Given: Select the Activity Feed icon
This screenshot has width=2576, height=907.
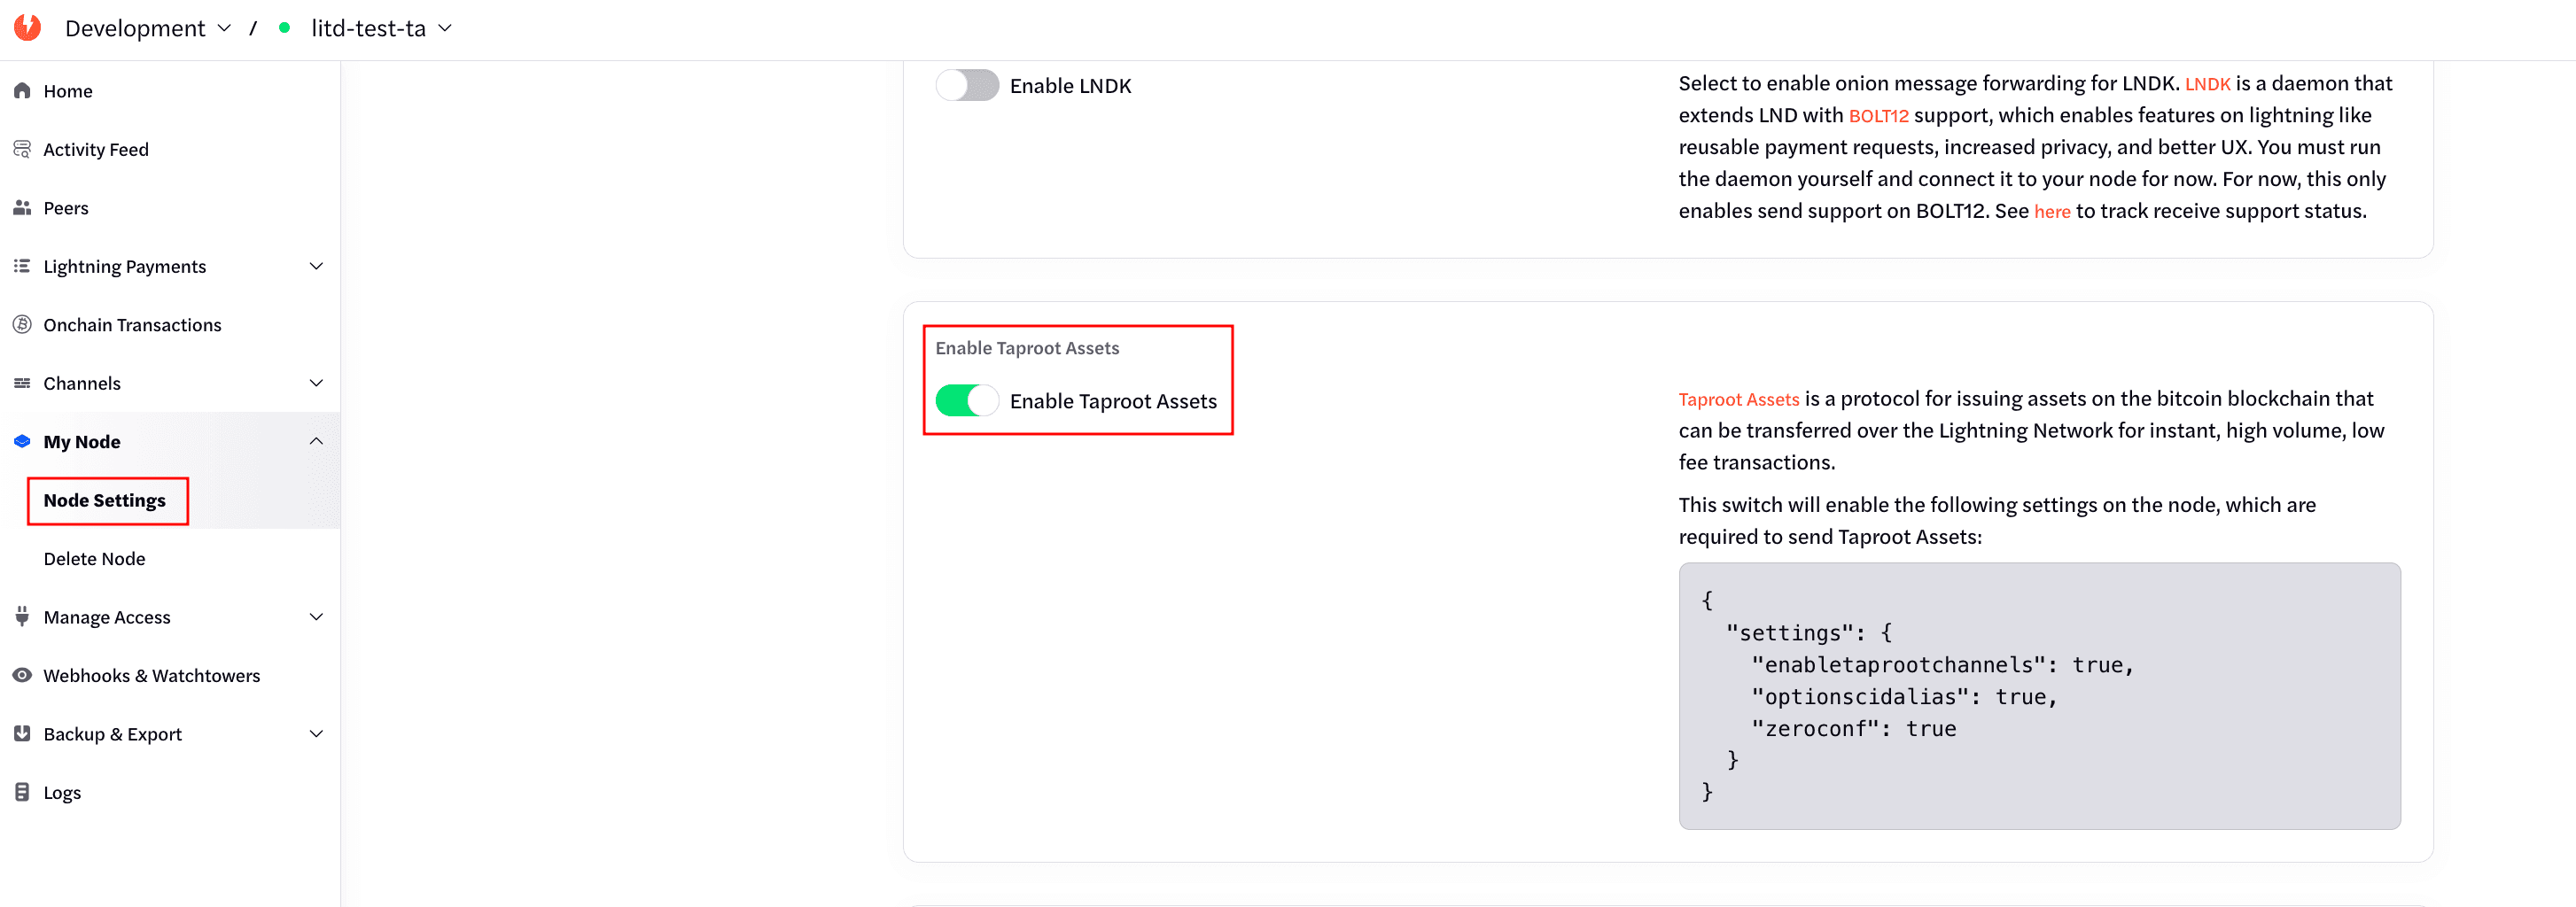Looking at the screenshot, I should click(22, 148).
